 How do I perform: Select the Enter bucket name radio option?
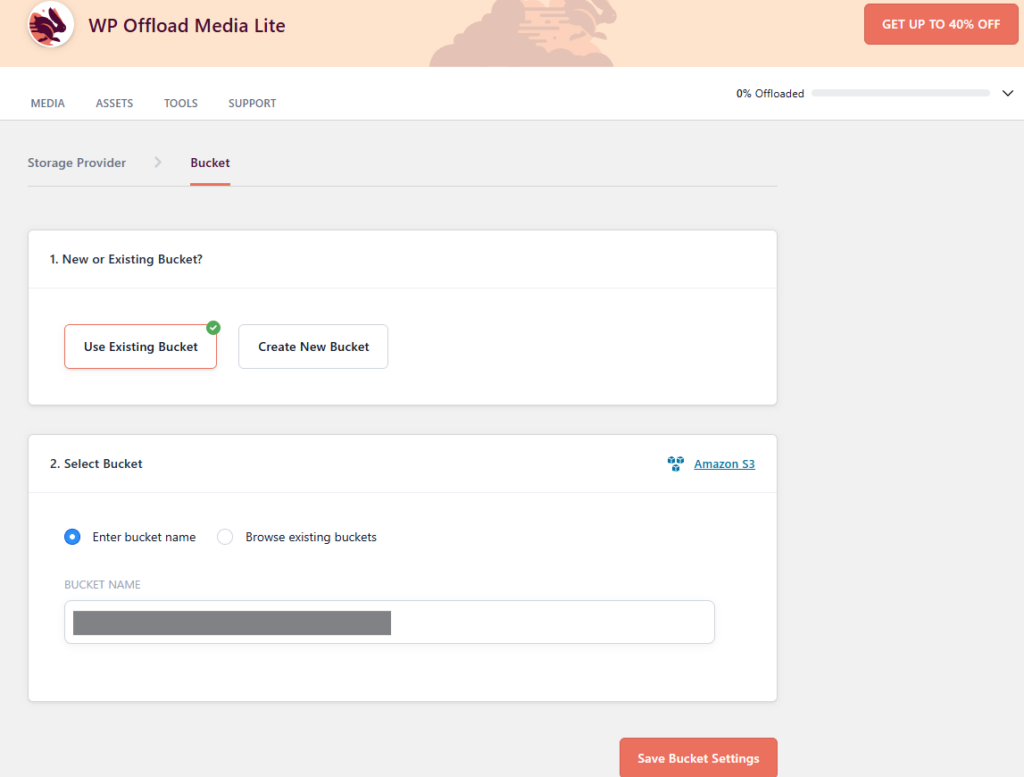(x=72, y=537)
